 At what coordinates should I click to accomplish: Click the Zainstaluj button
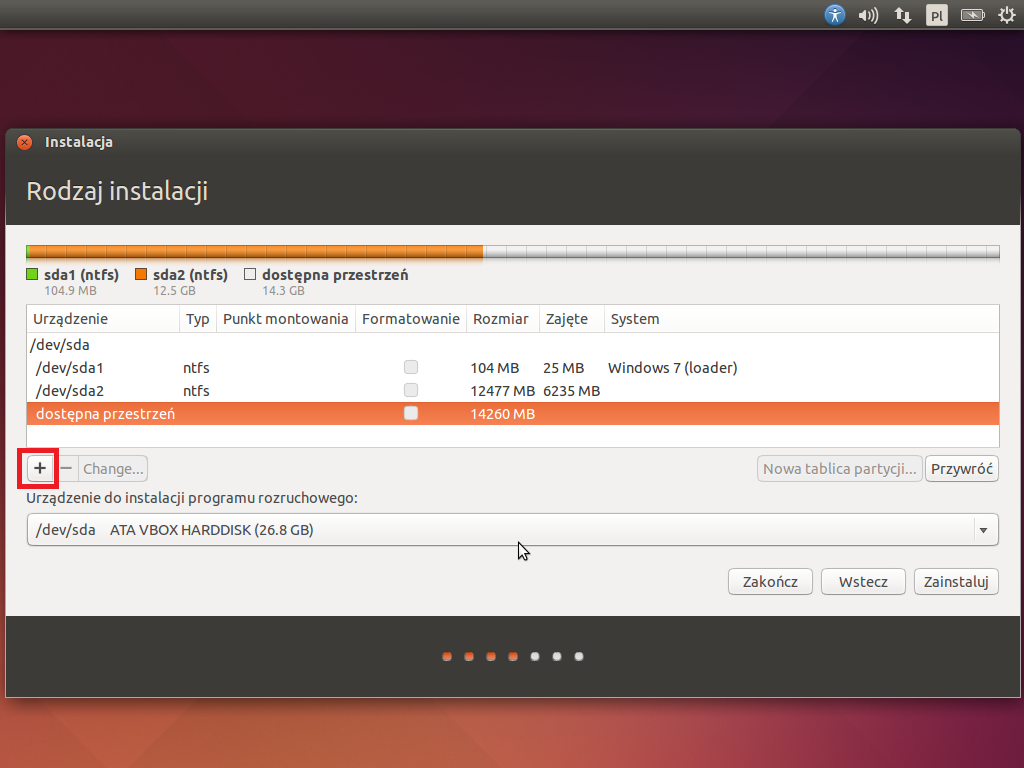coord(956,582)
